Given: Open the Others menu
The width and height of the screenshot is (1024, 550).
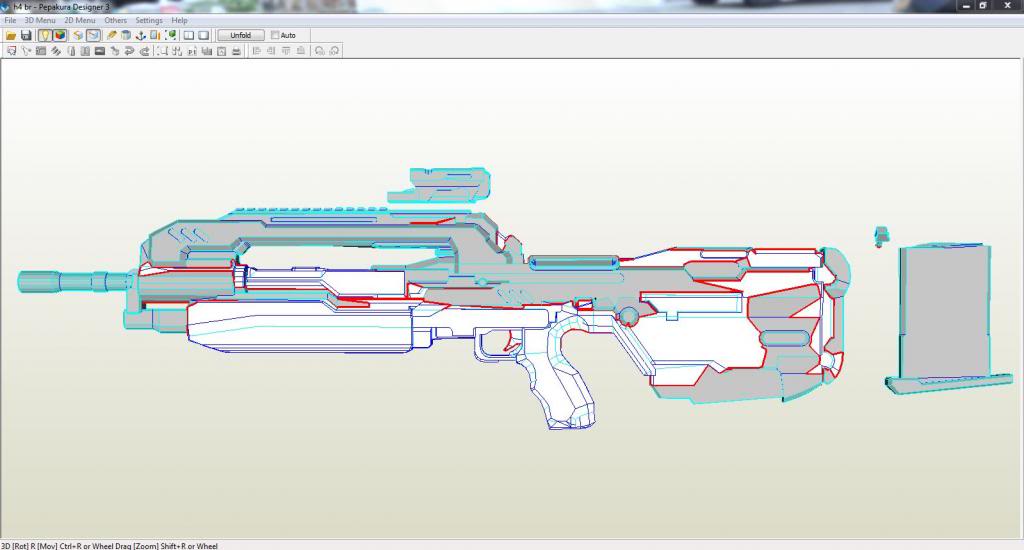Looking at the screenshot, I should pos(116,20).
